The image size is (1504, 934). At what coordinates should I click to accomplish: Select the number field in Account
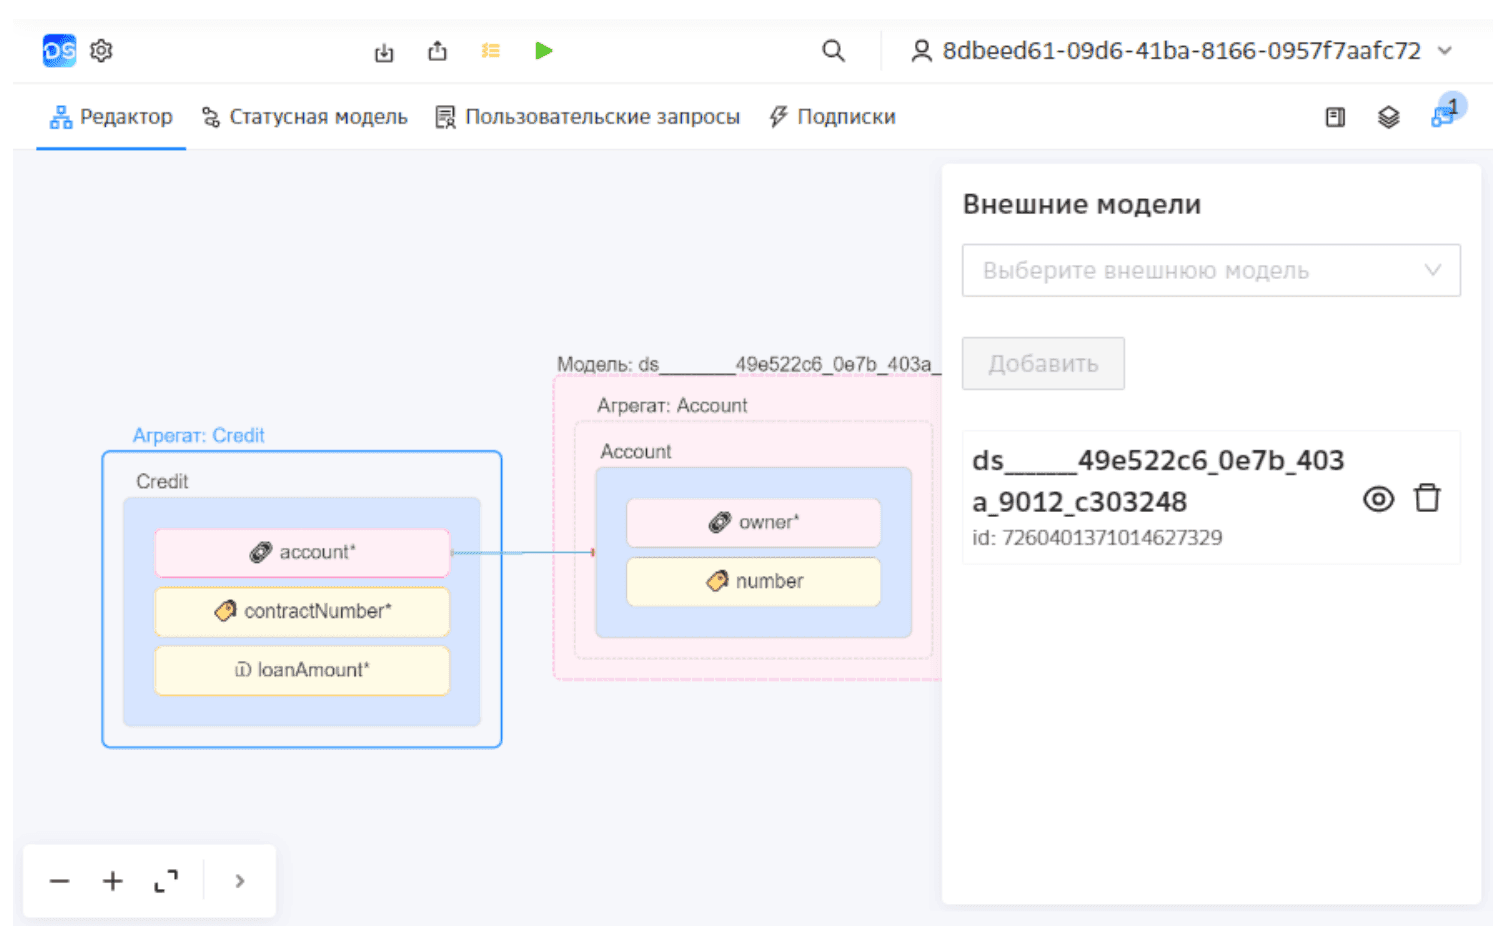click(x=753, y=581)
